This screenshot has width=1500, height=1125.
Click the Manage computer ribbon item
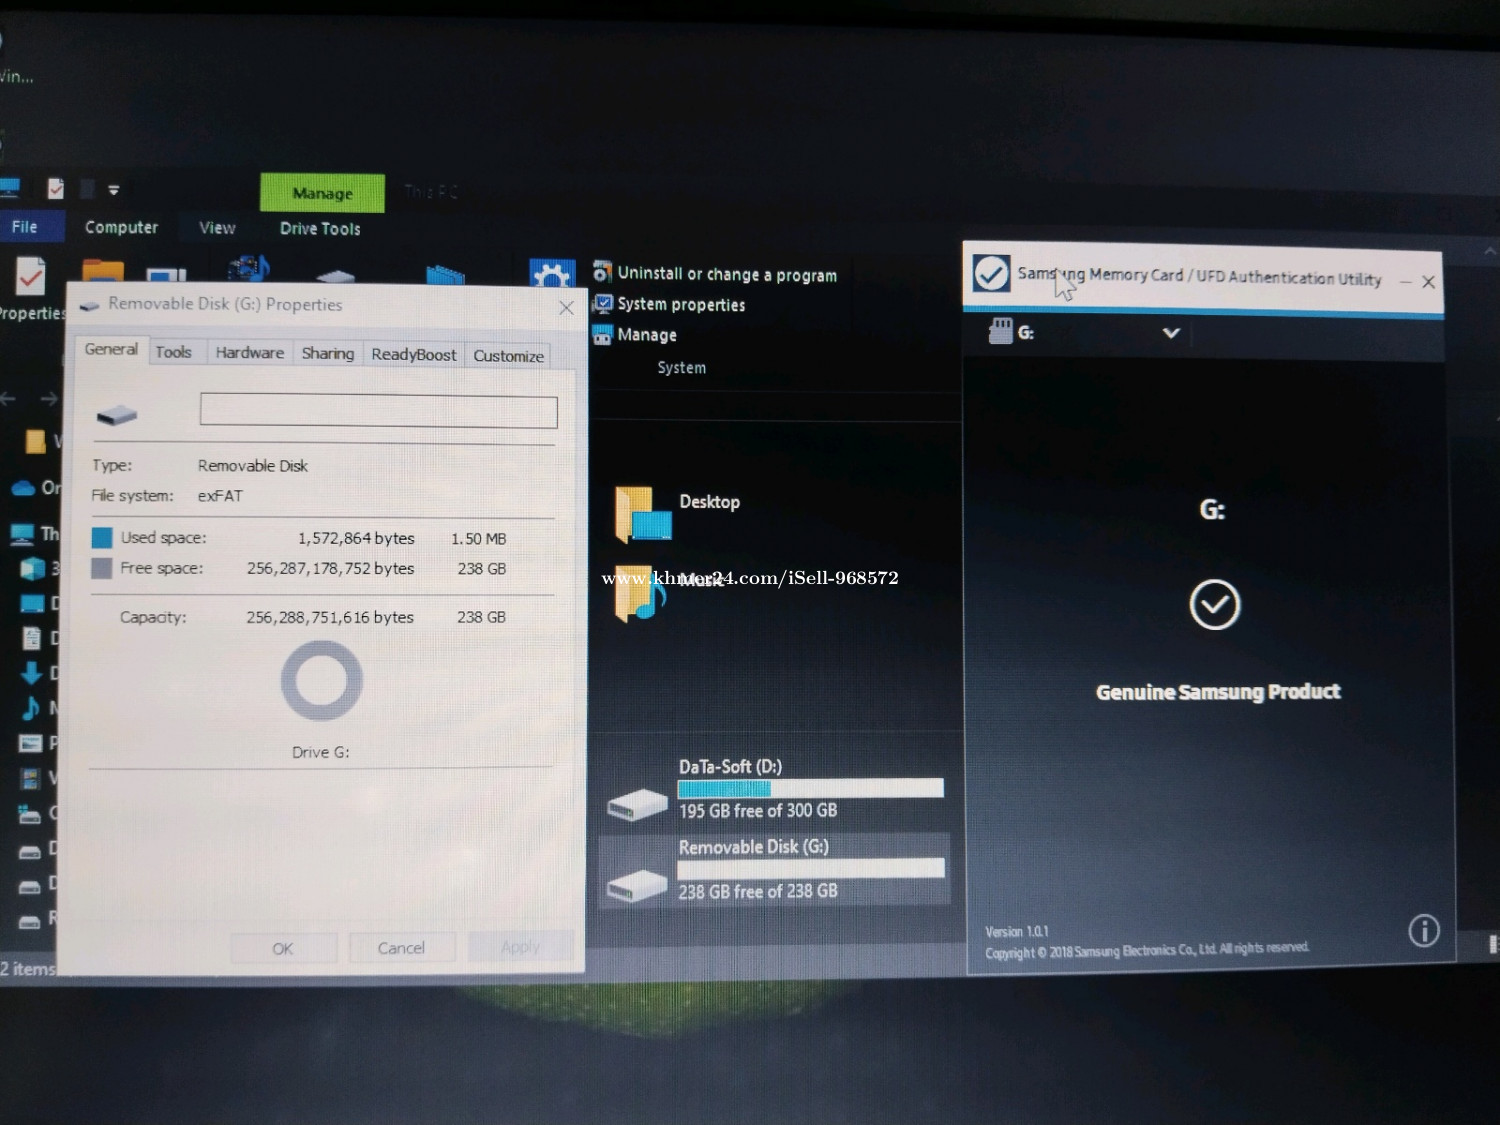pos(646,335)
